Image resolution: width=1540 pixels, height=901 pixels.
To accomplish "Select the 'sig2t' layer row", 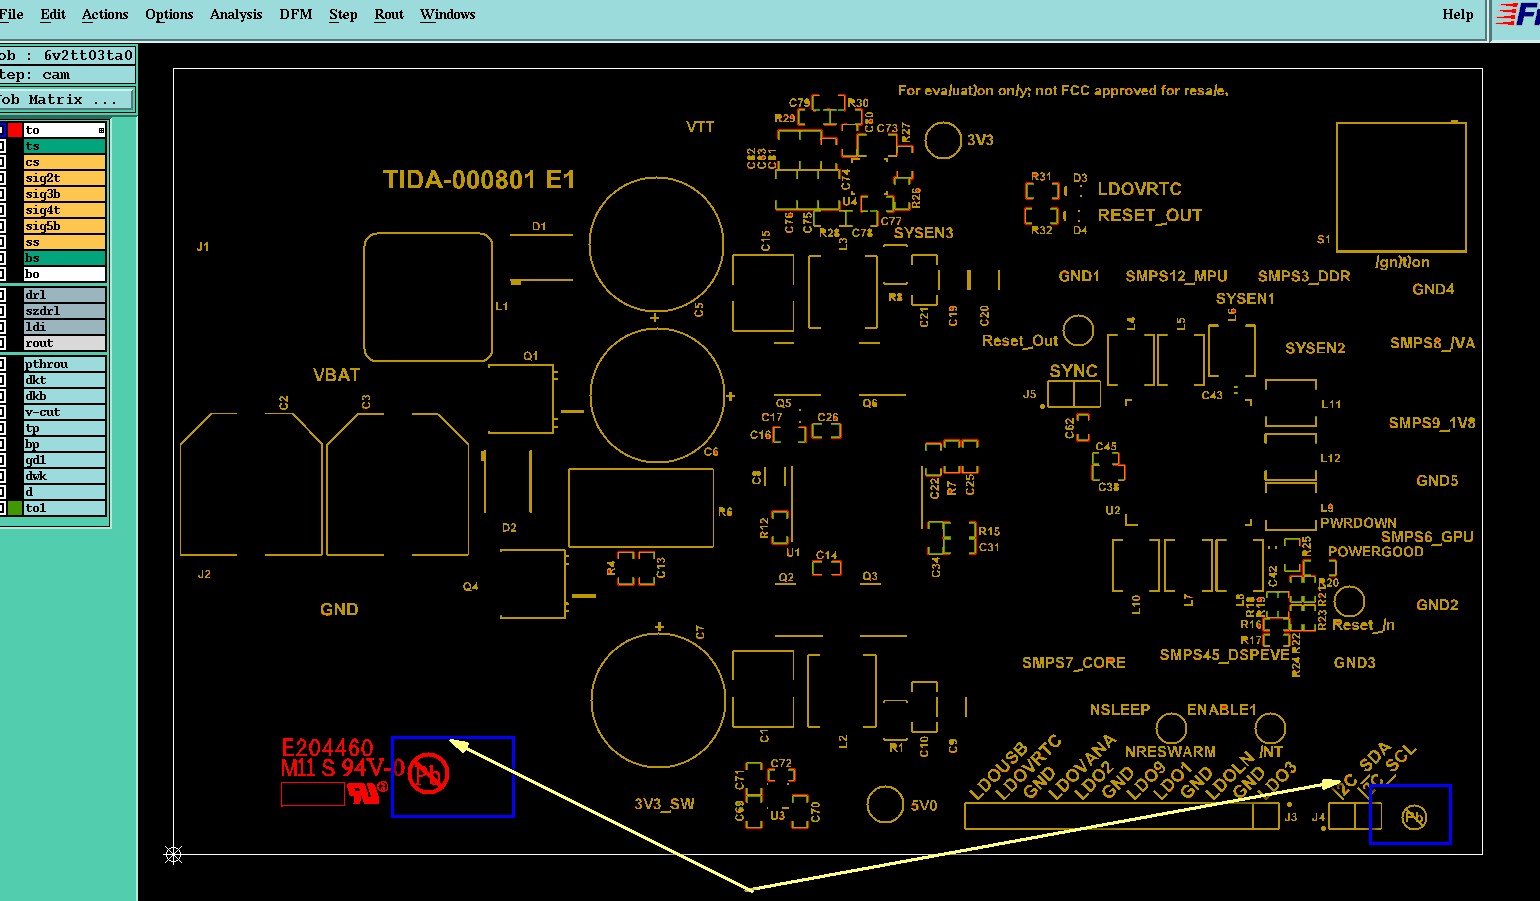I will click(x=64, y=178).
